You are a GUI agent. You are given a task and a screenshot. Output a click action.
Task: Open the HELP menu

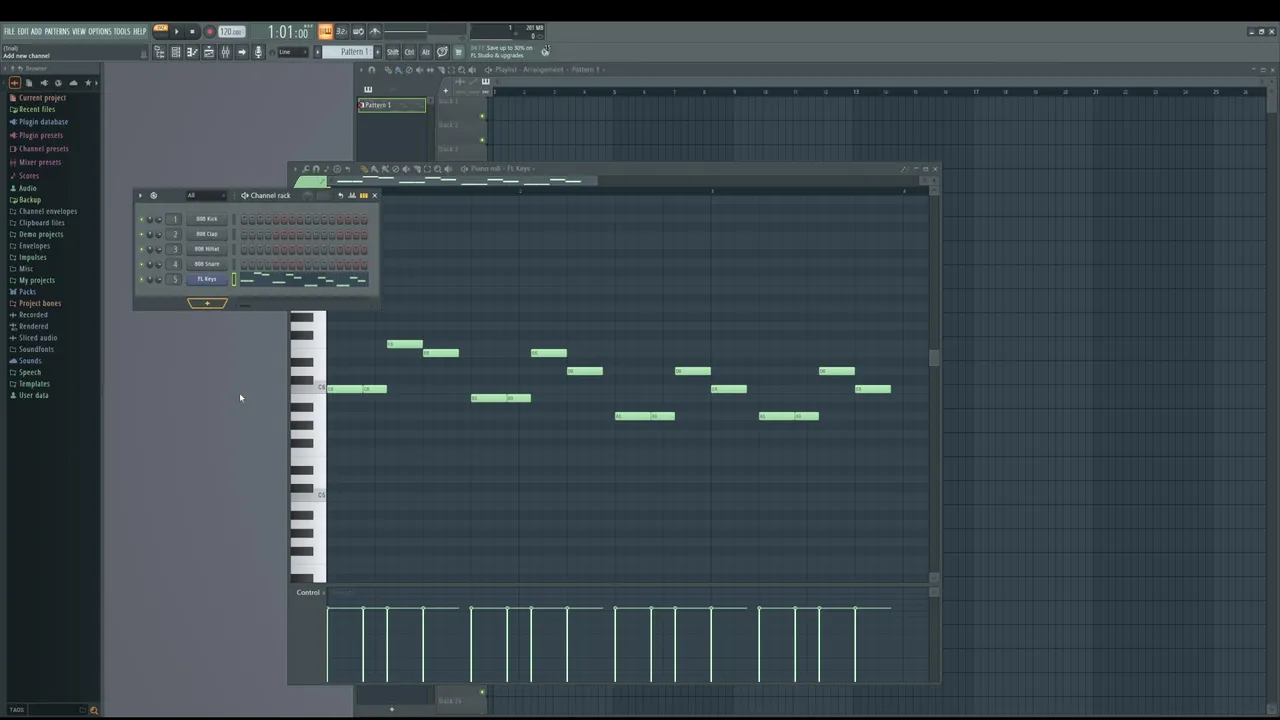(x=140, y=32)
